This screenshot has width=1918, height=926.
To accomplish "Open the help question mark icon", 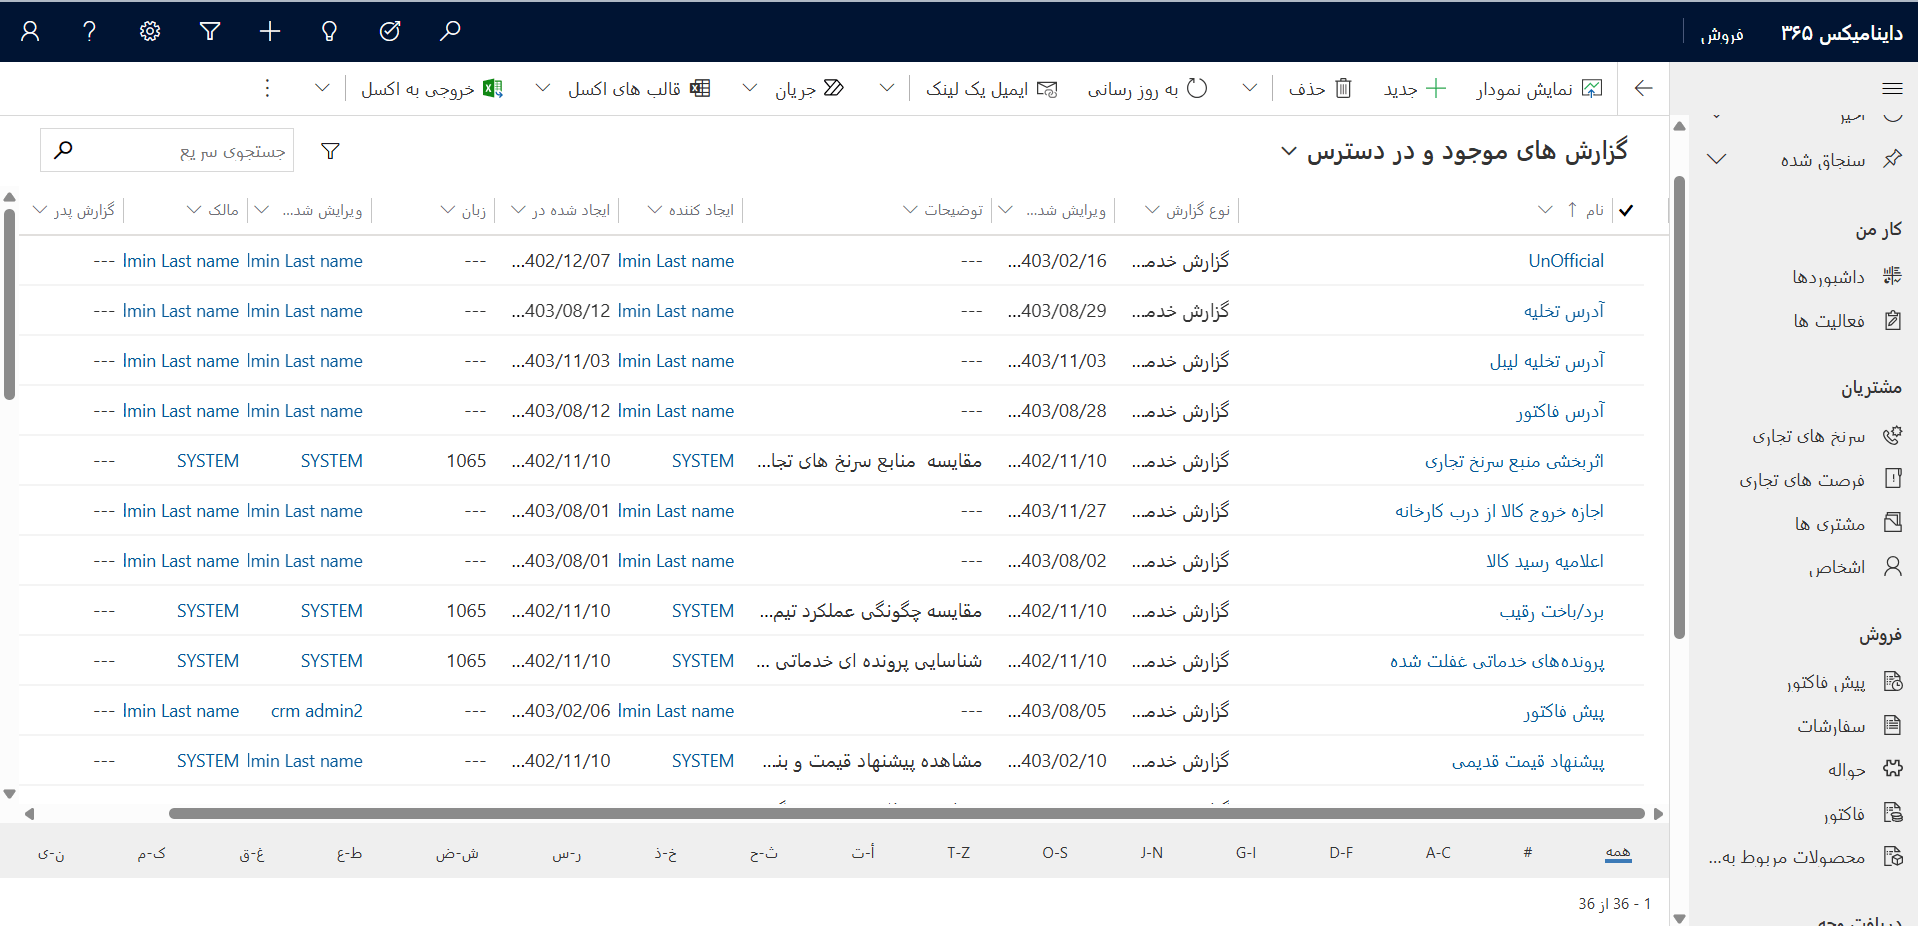I will click(90, 31).
